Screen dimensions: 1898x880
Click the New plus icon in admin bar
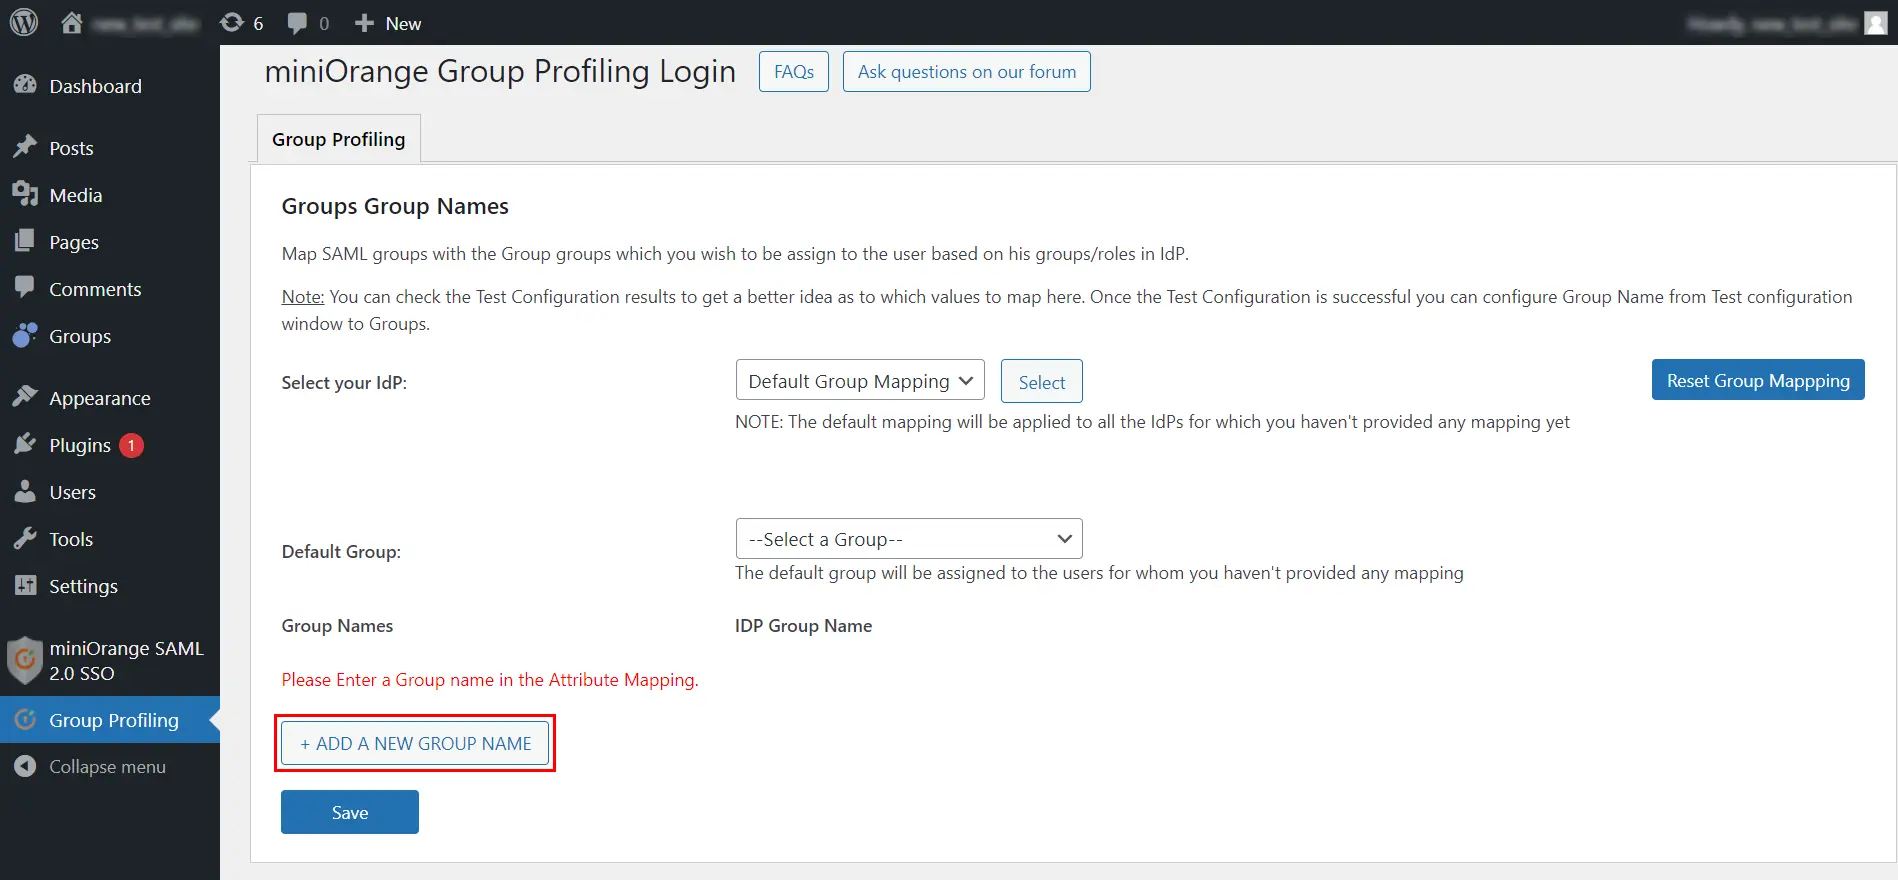tap(365, 23)
